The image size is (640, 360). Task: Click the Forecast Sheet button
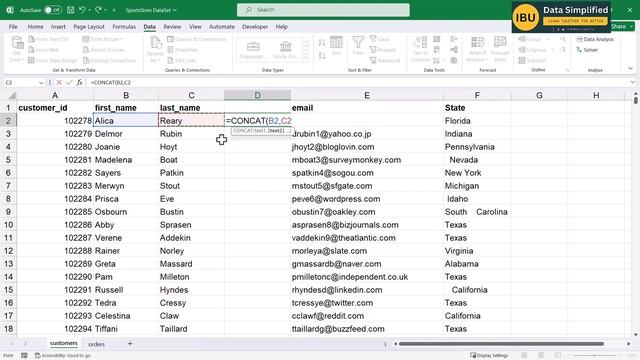[x=500, y=49]
